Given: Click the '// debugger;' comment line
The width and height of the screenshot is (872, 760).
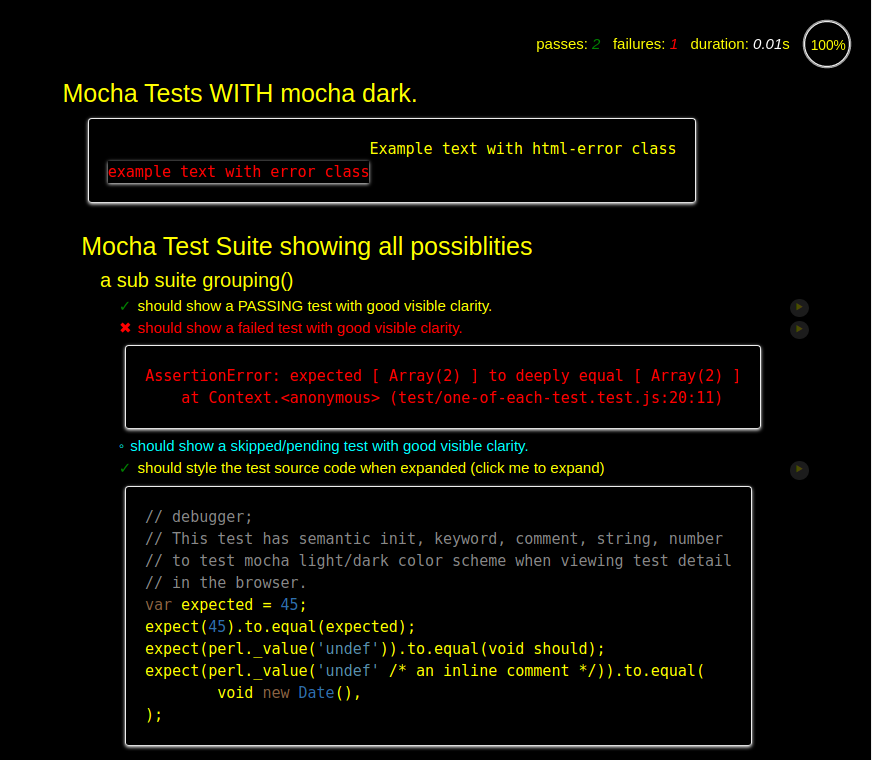Looking at the screenshot, I should point(199,517).
